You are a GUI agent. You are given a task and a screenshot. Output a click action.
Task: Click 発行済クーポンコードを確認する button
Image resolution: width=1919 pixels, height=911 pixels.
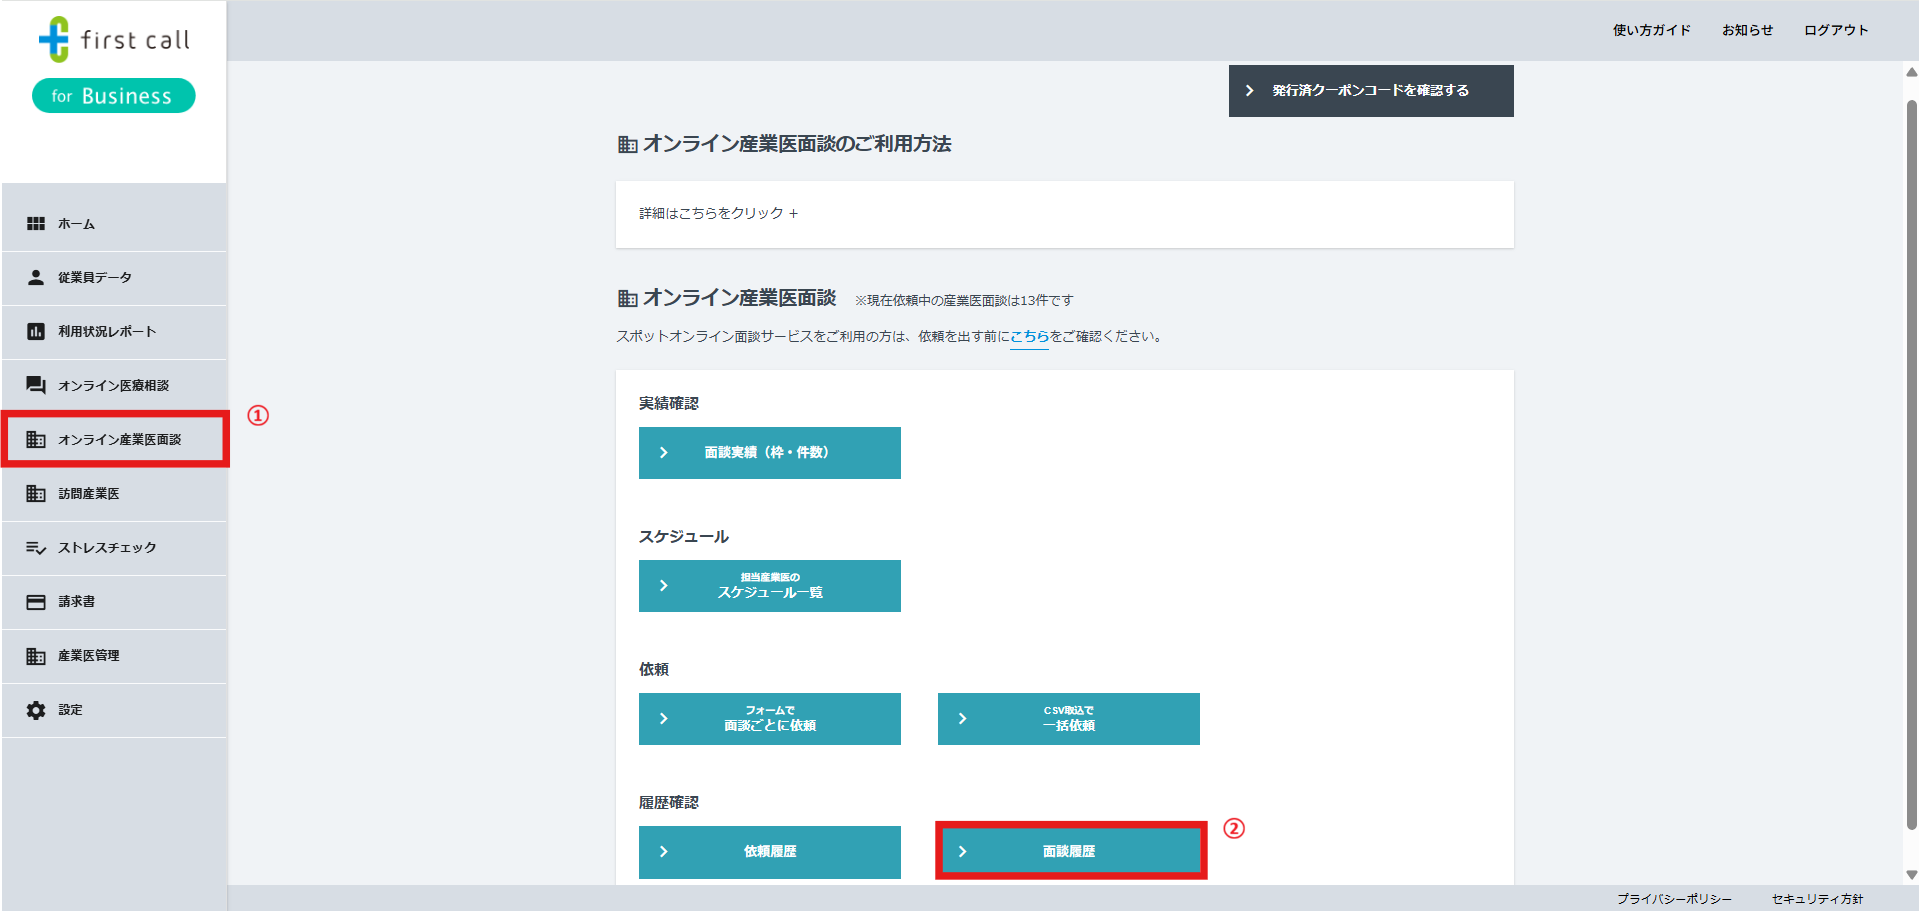(x=1371, y=91)
